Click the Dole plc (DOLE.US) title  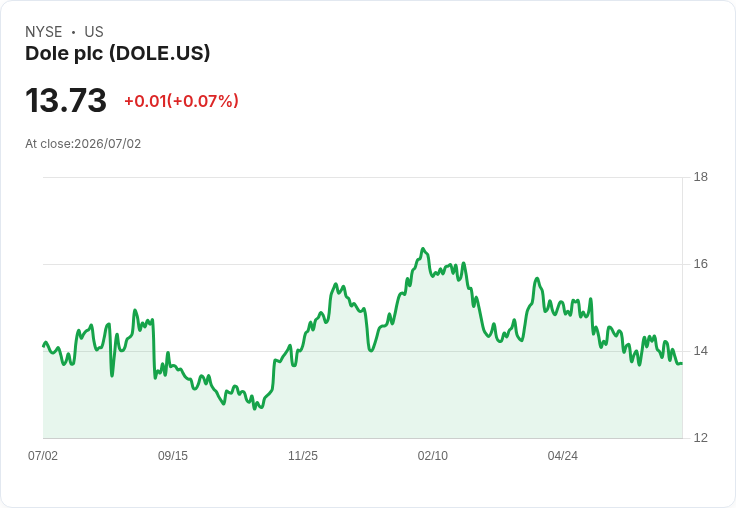coord(117,54)
